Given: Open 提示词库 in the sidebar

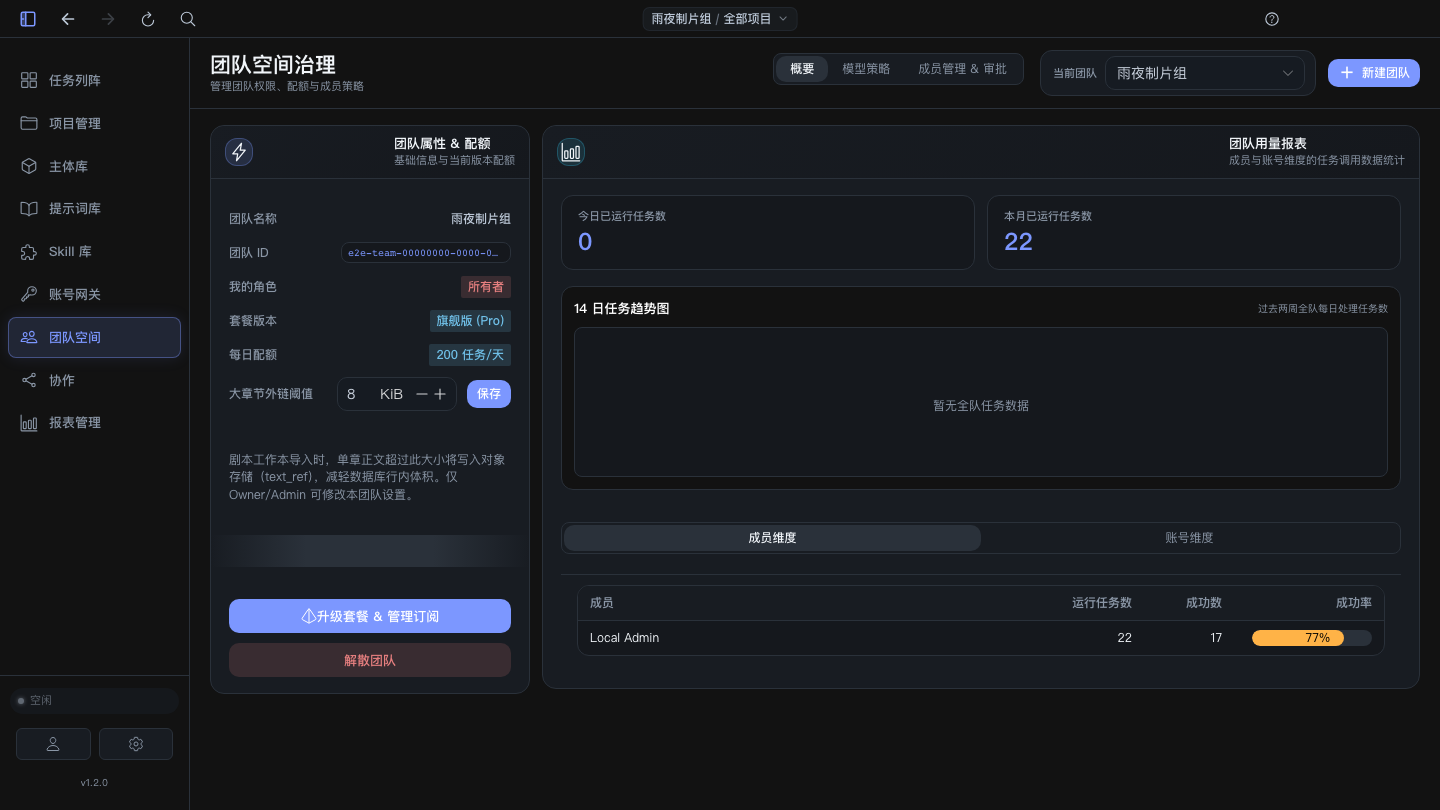Looking at the screenshot, I should (x=94, y=209).
